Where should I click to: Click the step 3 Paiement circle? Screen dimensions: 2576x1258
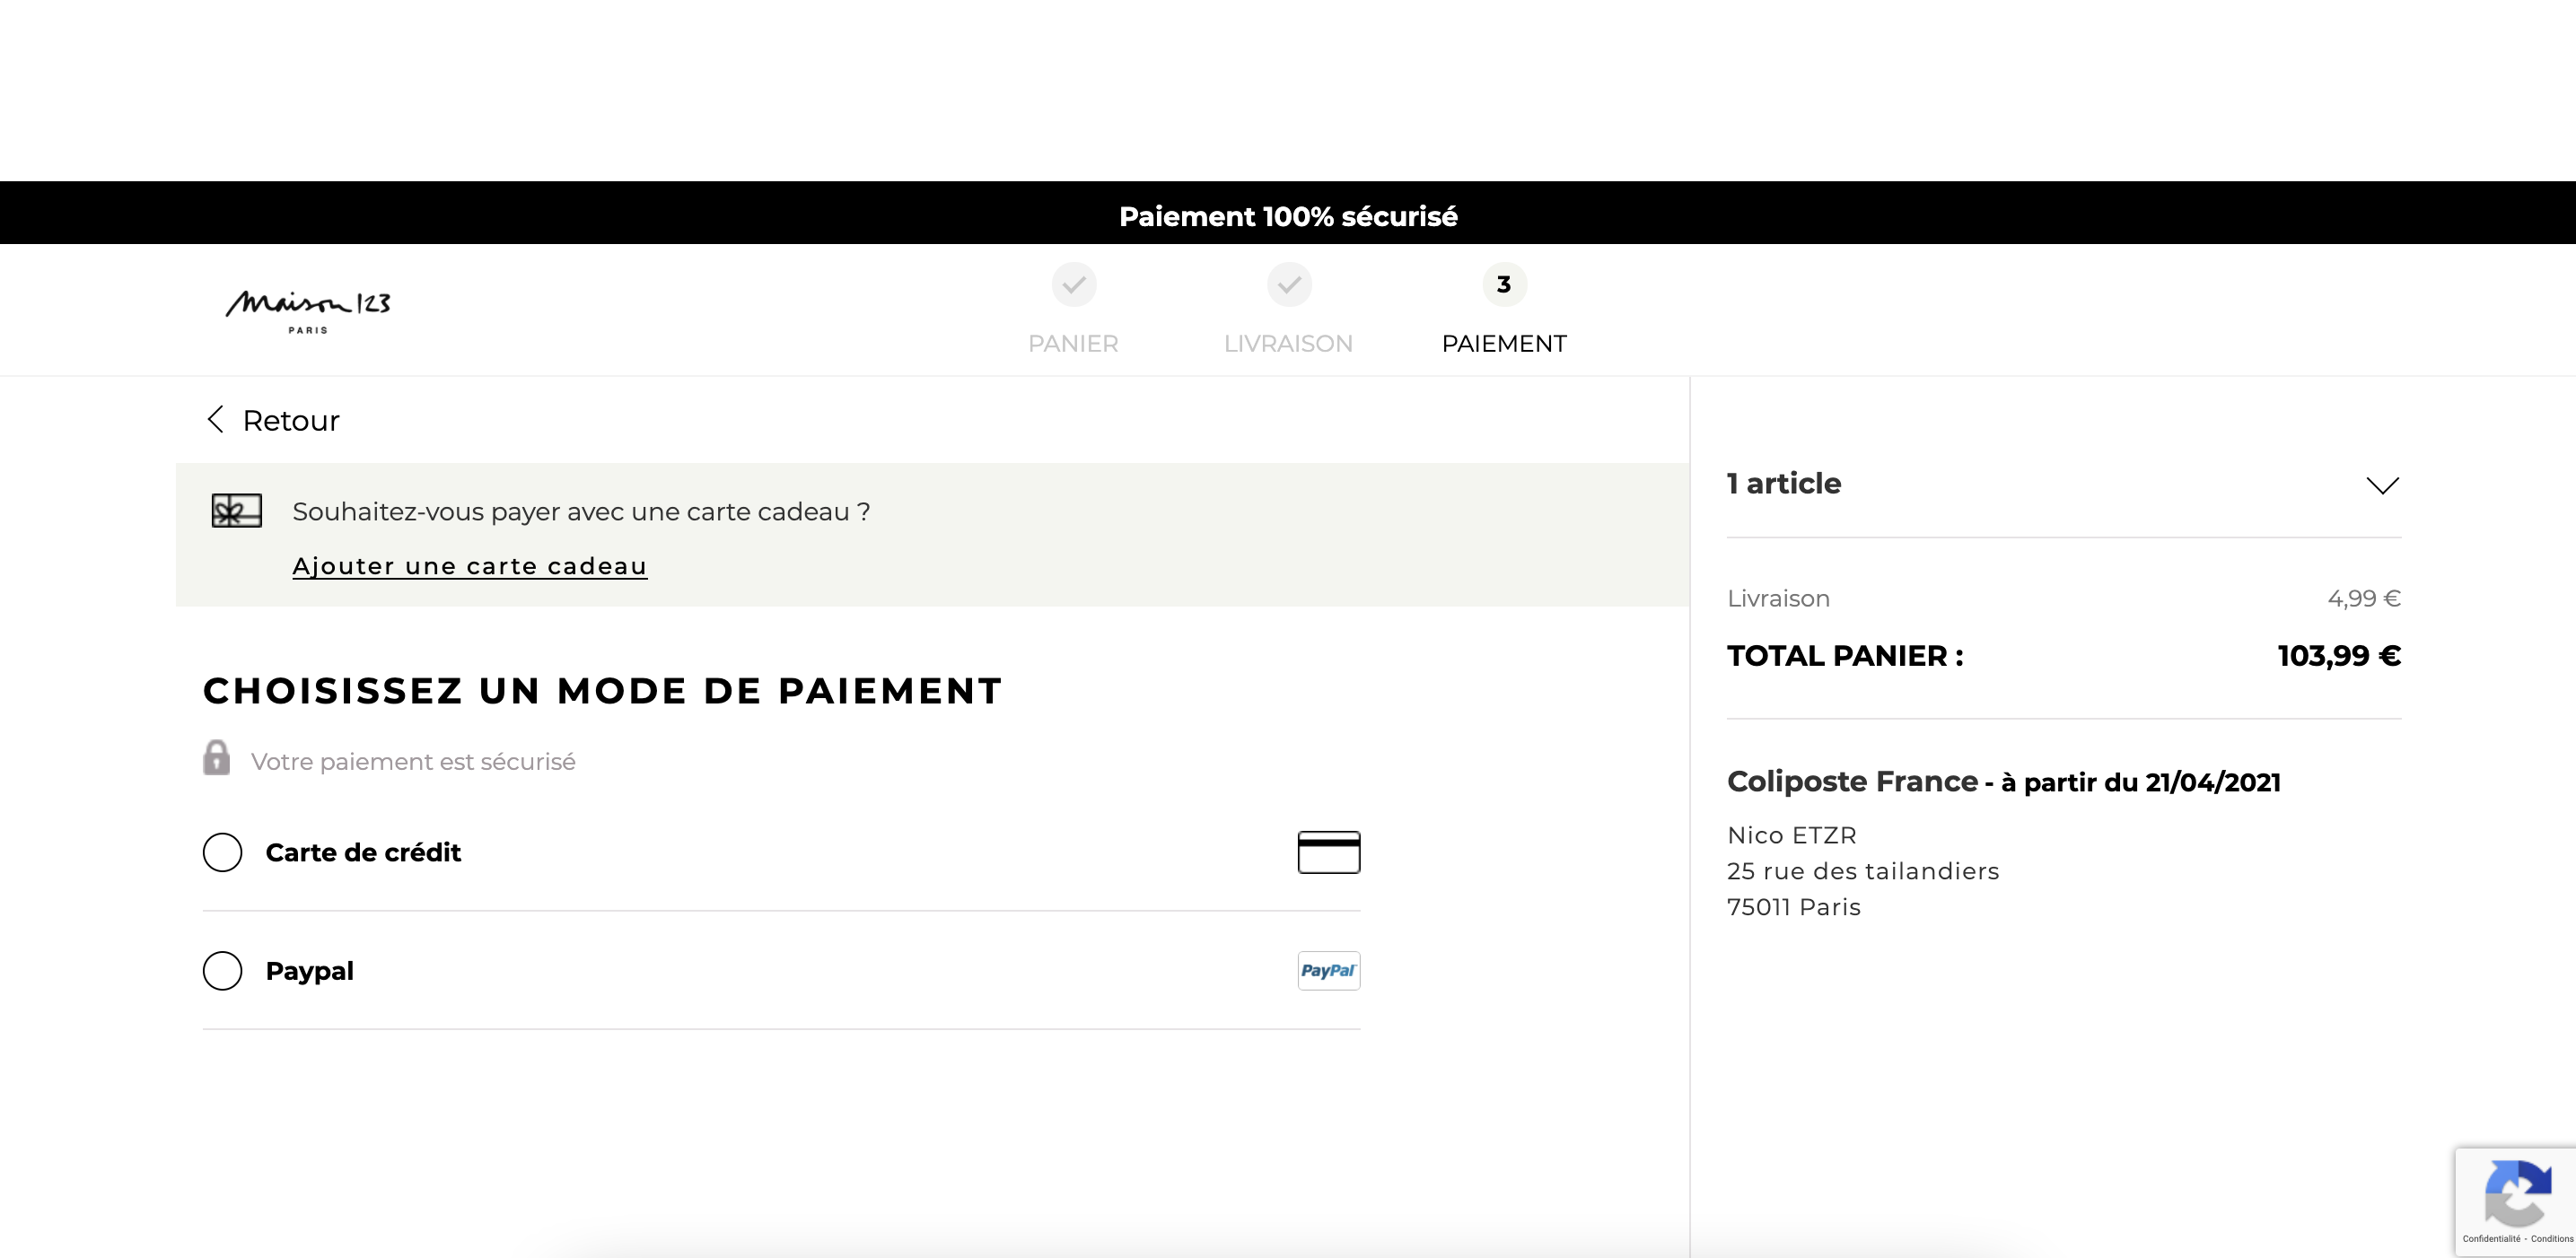(1504, 285)
